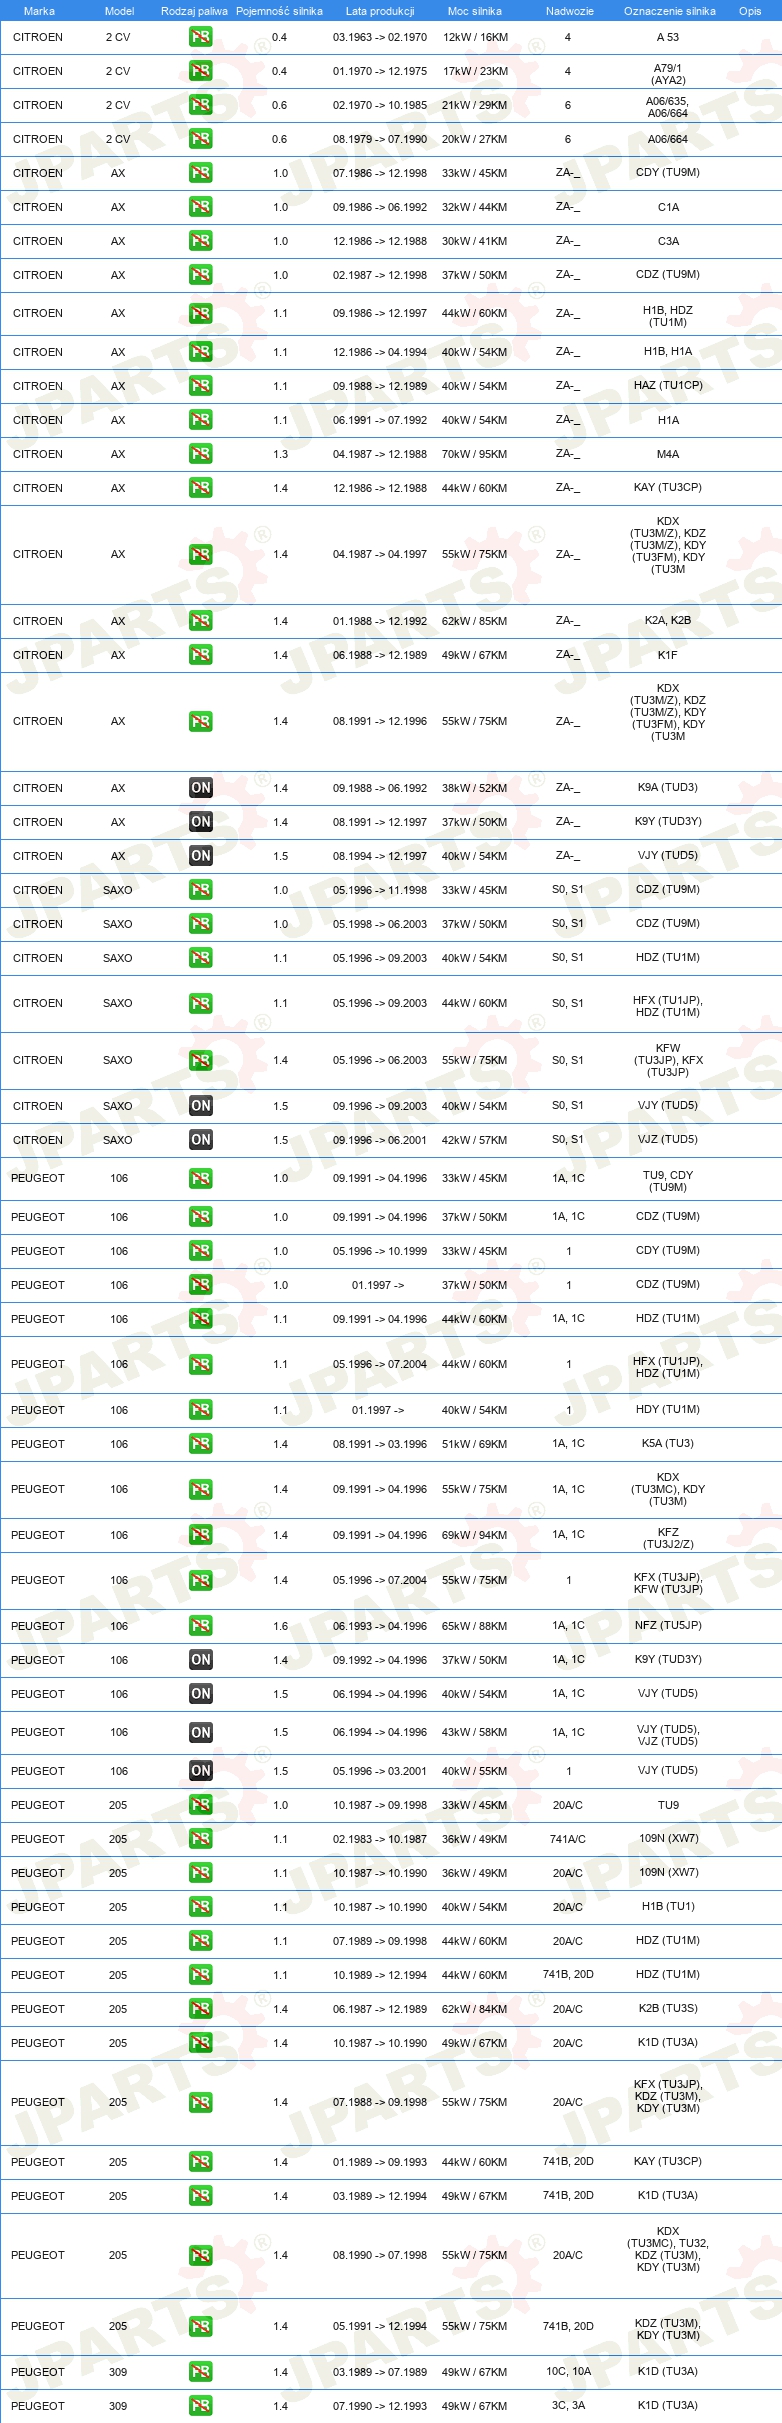Image resolution: width=782 pixels, height=2423 pixels.
Task: Select the body cell 741A/C
Action: [x=568, y=1839]
